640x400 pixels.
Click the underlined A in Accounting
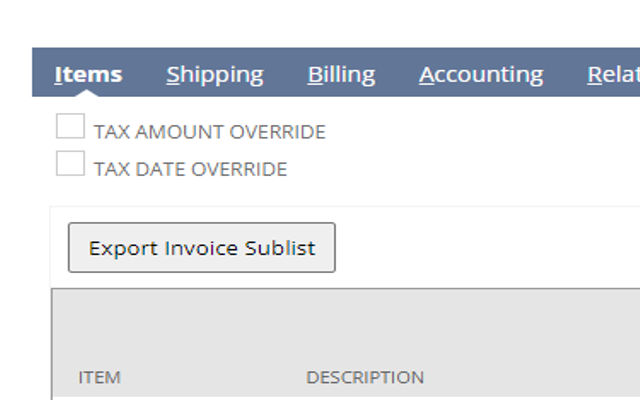tap(426, 75)
